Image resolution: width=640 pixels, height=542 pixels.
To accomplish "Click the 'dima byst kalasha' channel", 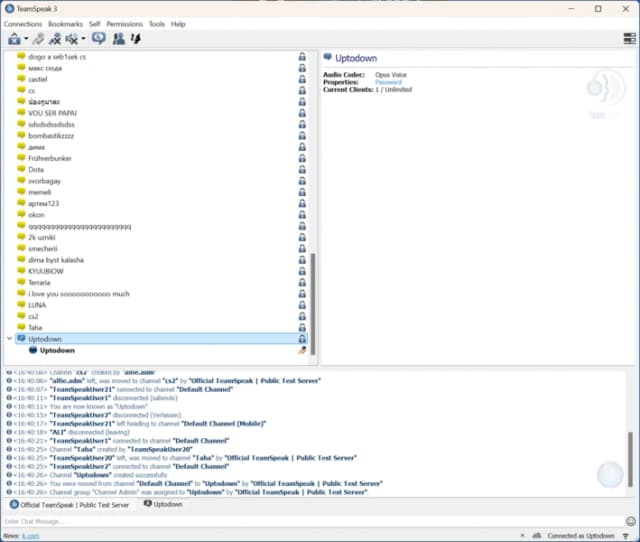I will pos(56,260).
